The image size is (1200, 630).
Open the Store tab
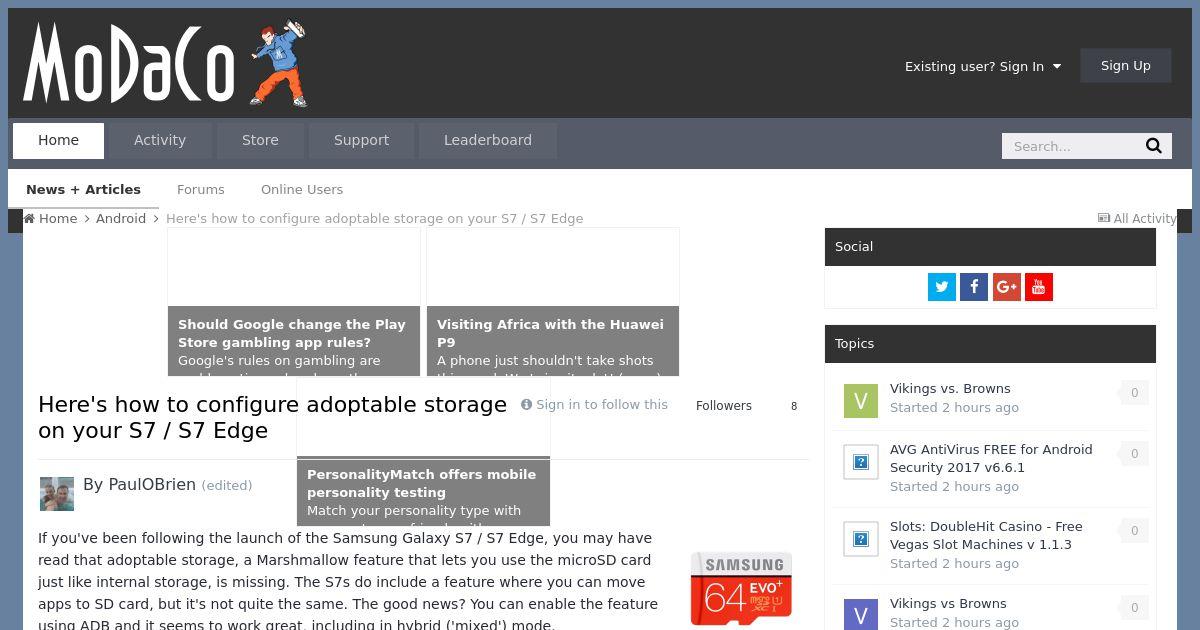(x=260, y=140)
